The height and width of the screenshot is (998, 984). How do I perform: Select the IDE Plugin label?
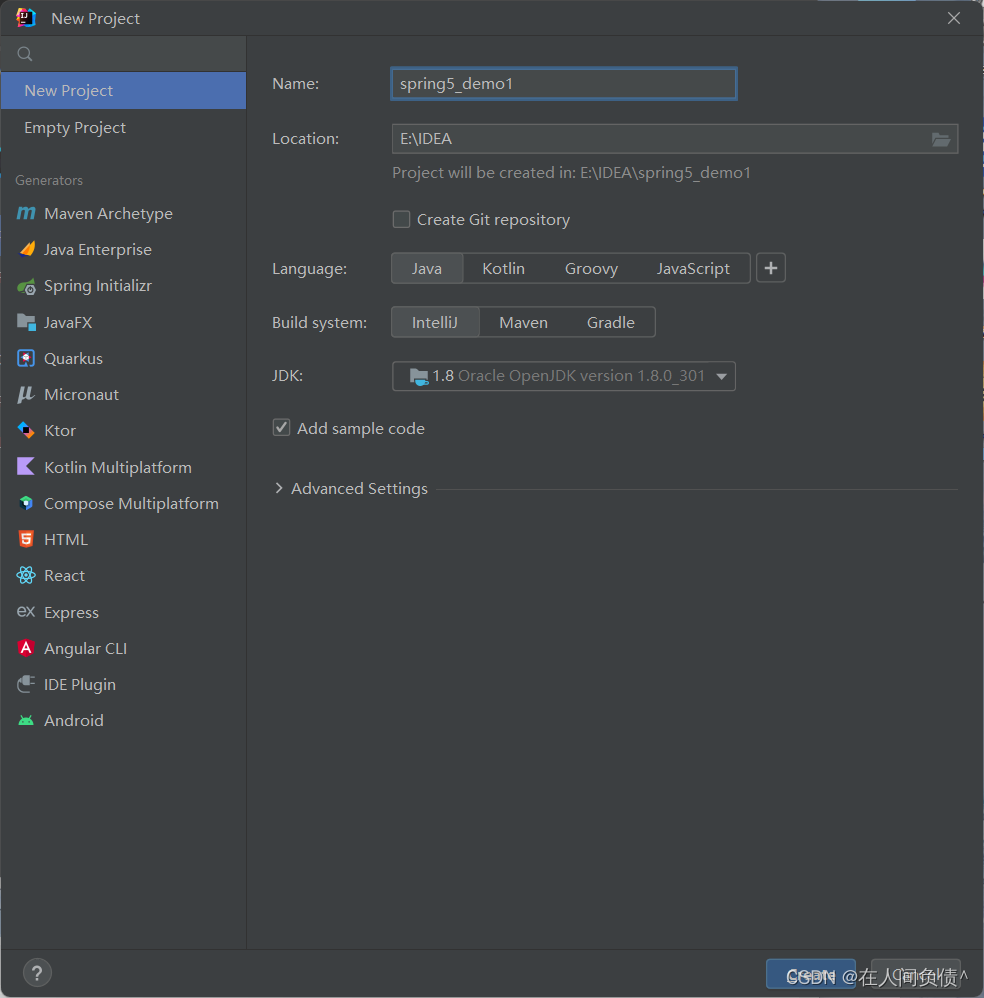pos(80,685)
